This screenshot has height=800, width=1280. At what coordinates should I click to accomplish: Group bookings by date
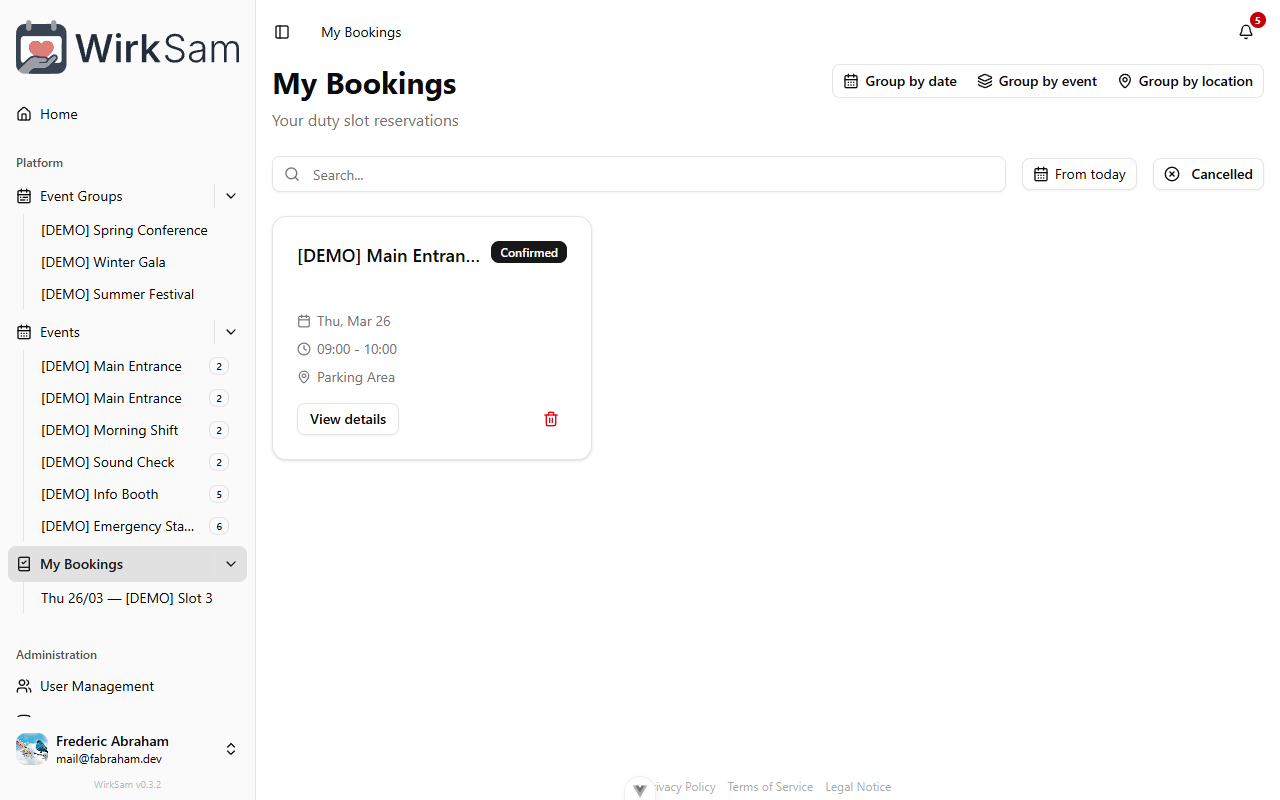pyautogui.click(x=900, y=81)
